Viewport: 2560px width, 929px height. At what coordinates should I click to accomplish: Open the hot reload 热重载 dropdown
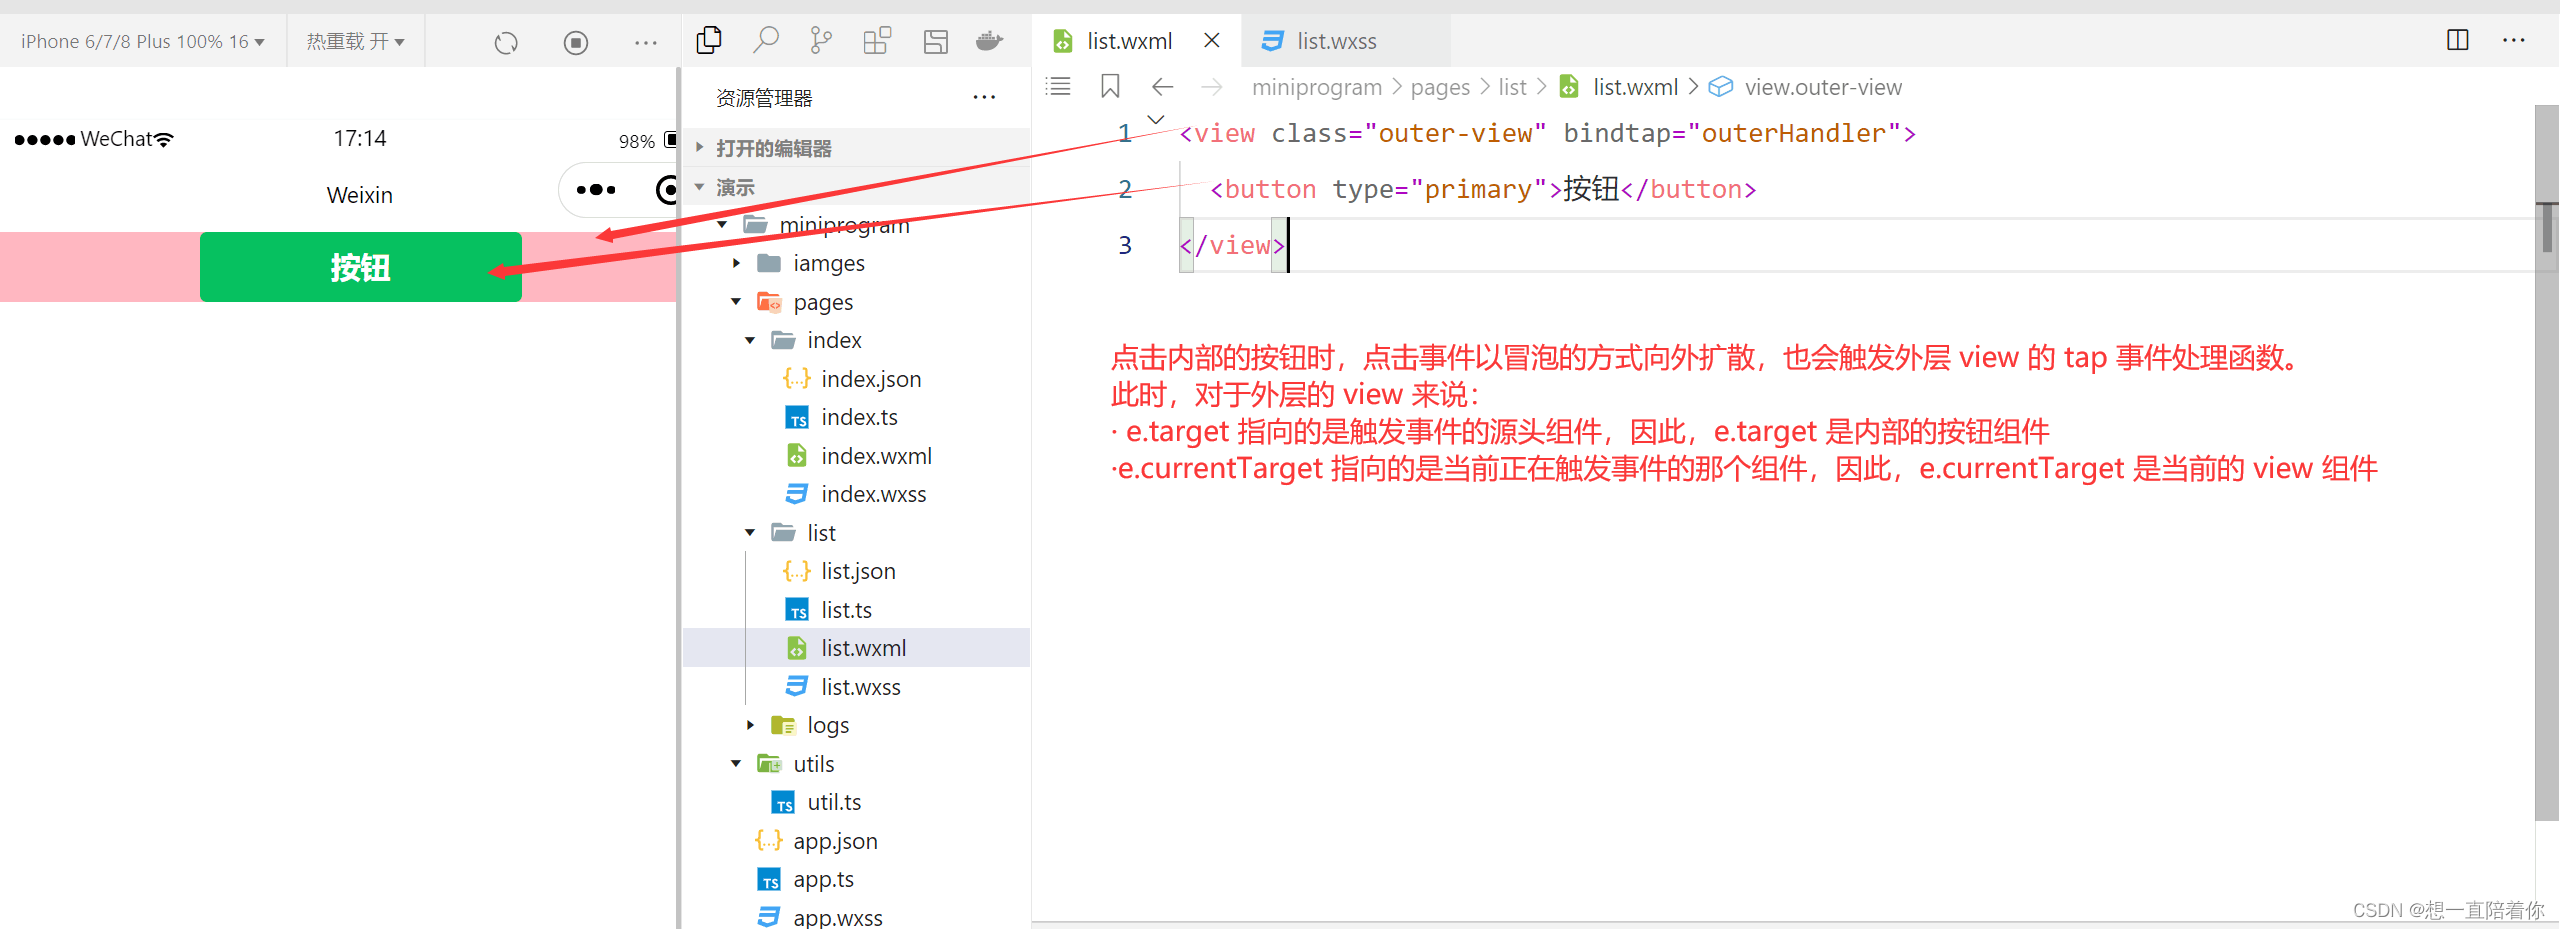click(x=355, y=41)
